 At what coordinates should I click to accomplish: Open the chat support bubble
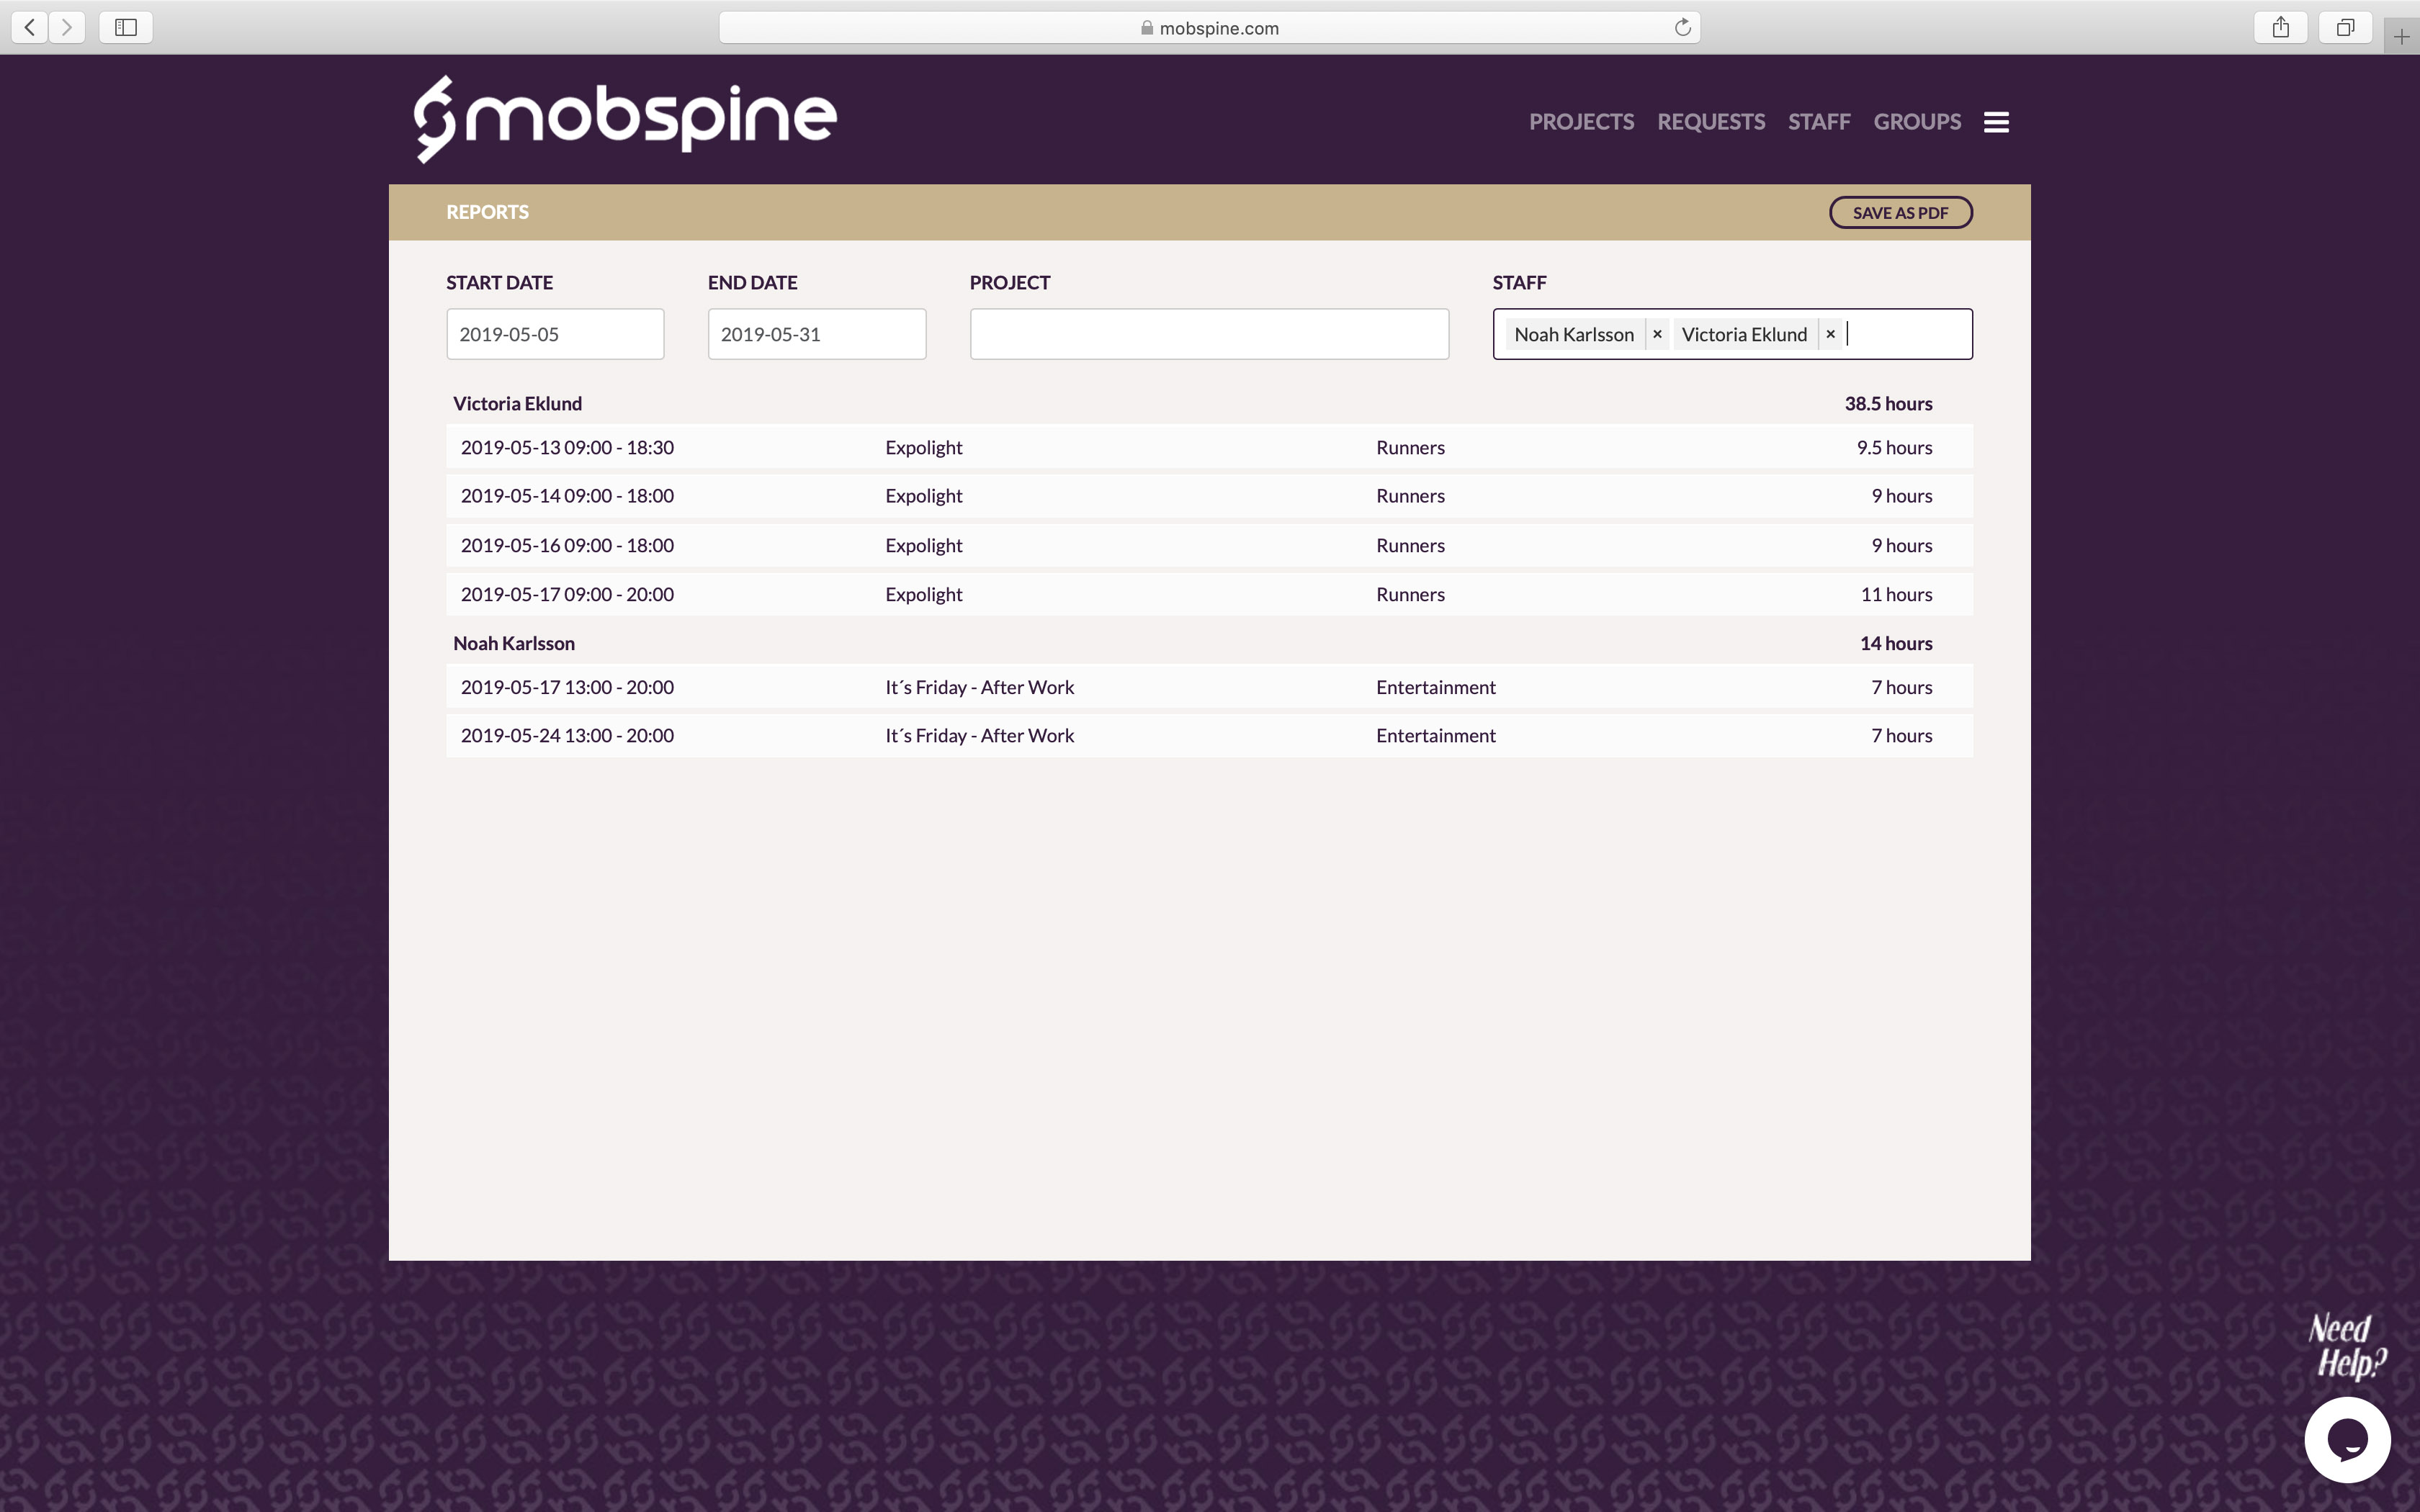[x=2347, y=1439]
